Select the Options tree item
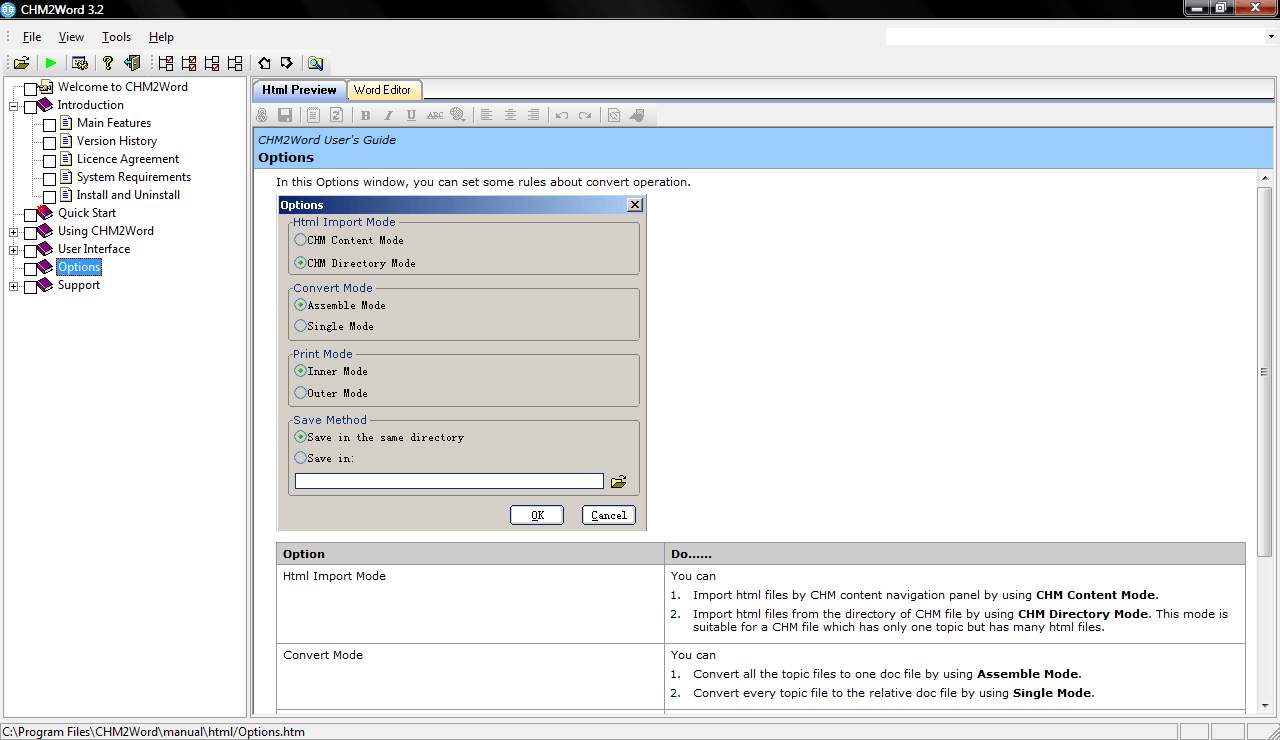Screen dimensions: 1280x740 79,267
